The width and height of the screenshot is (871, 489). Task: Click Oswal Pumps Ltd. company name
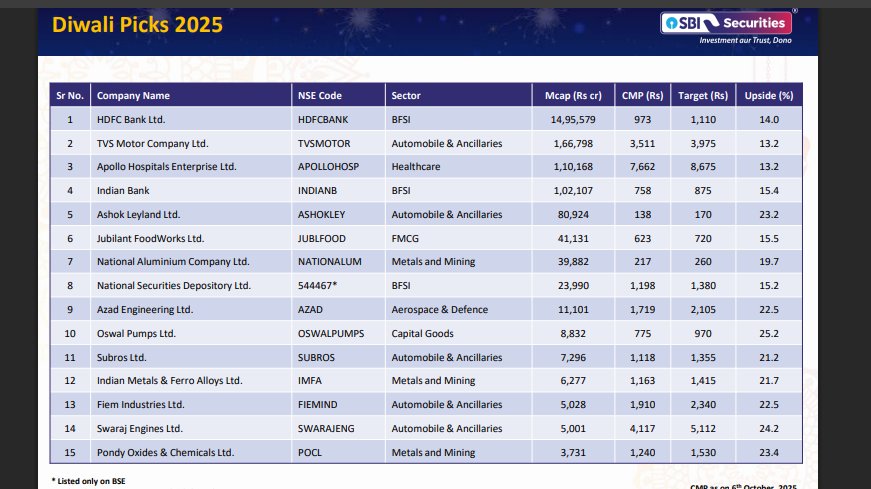pyautogui.click(x=136, y=333)
